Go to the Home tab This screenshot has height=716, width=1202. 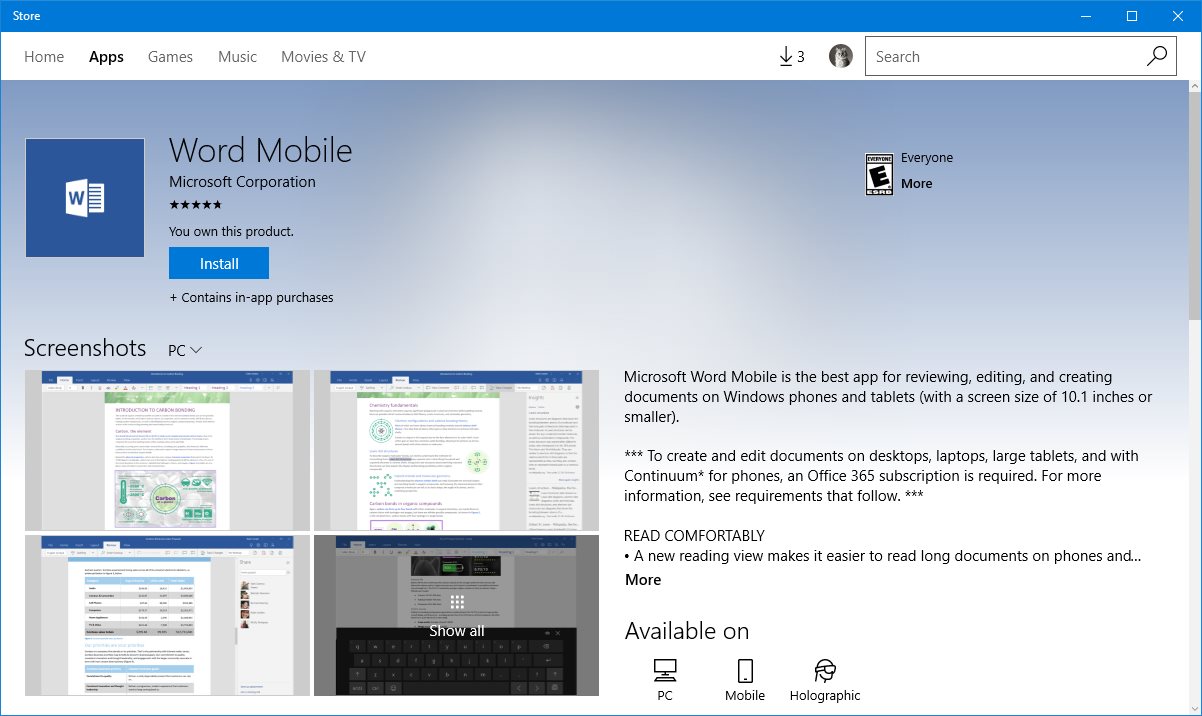pyautogui.click(x=44, y=57)
